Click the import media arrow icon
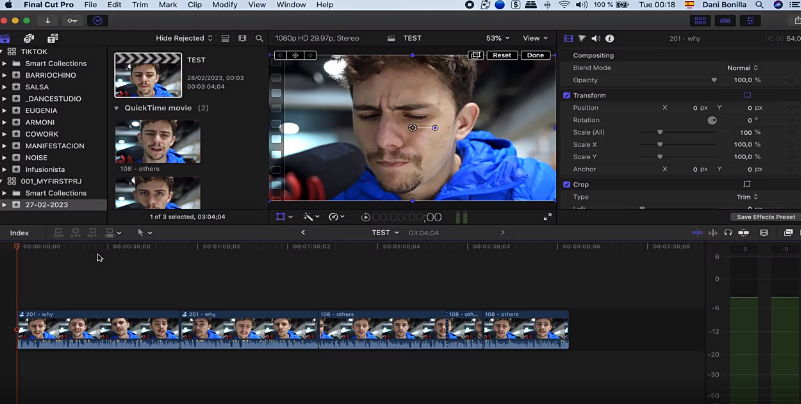Screen dimensions: 801x404 click(x=47, y=20)
